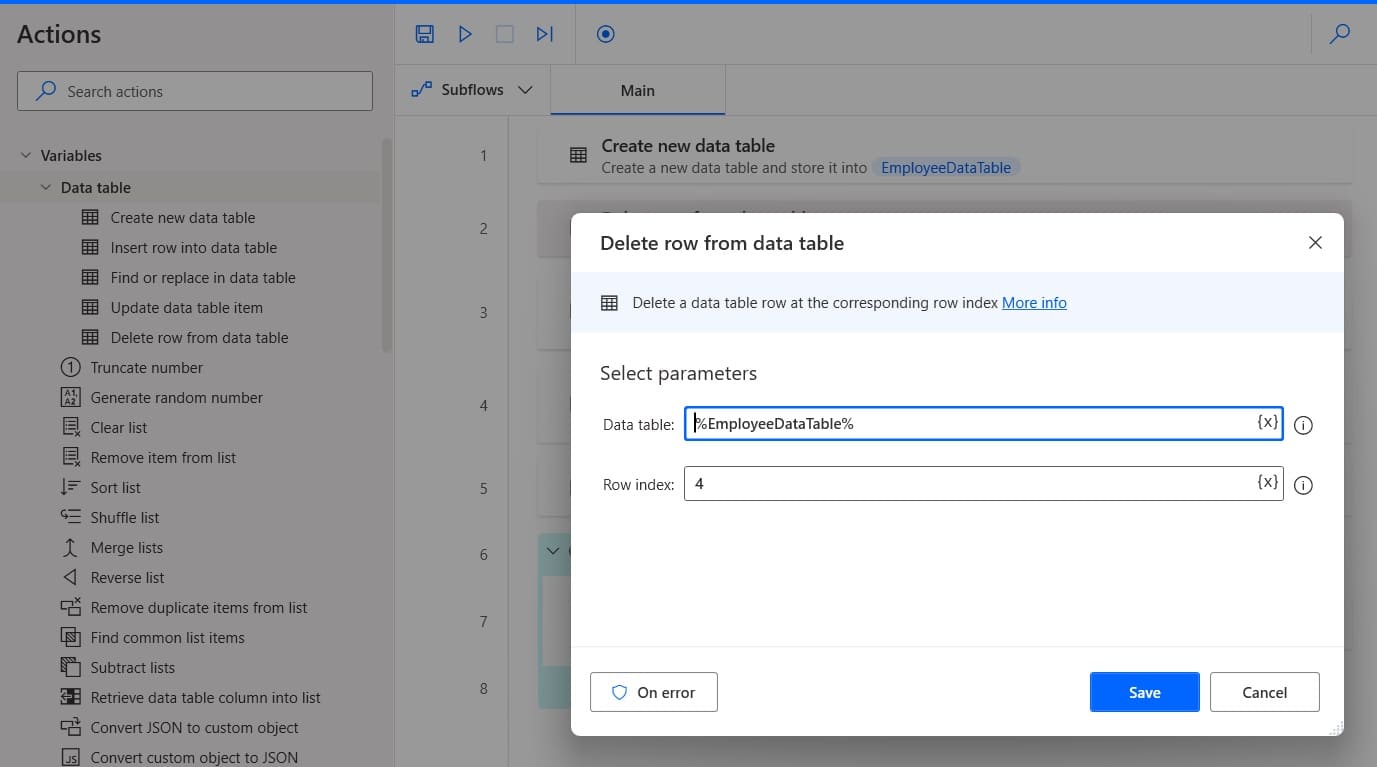Select Insert row into data table action
Screen dimensions: 1377x767
(193, 247)
